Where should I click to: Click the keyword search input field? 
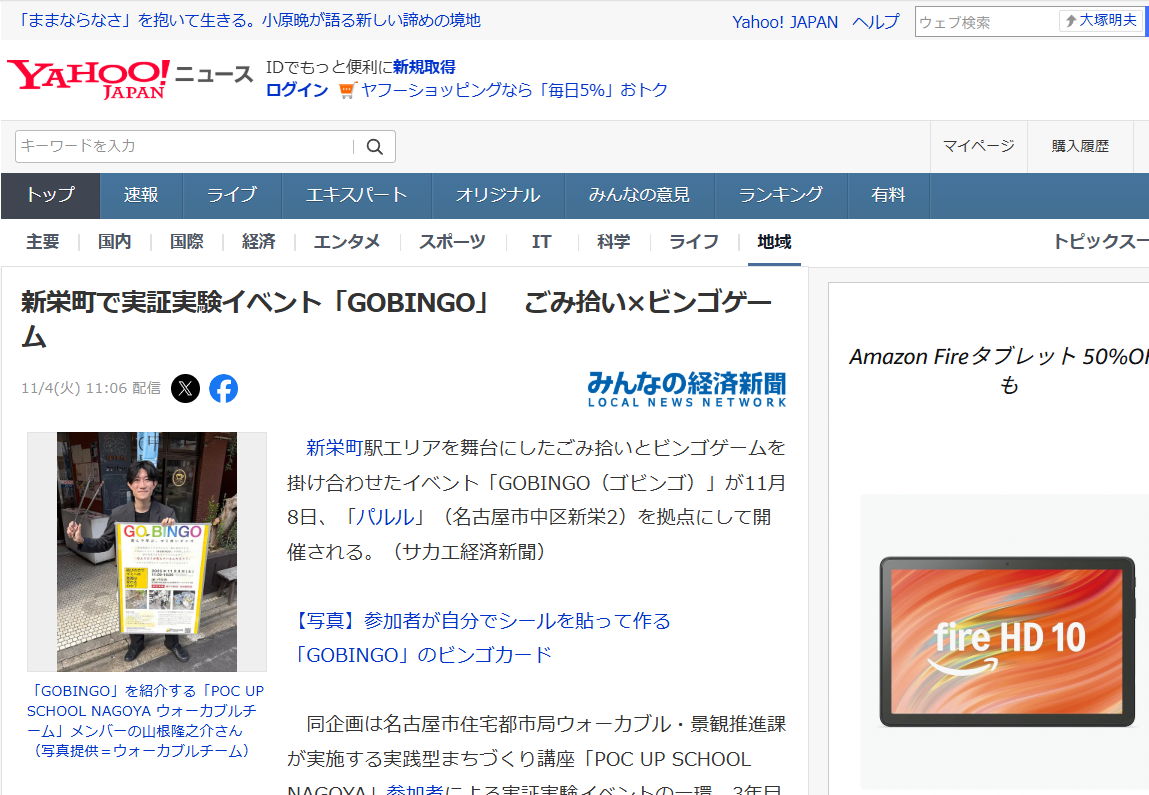(x=185, y=146)
